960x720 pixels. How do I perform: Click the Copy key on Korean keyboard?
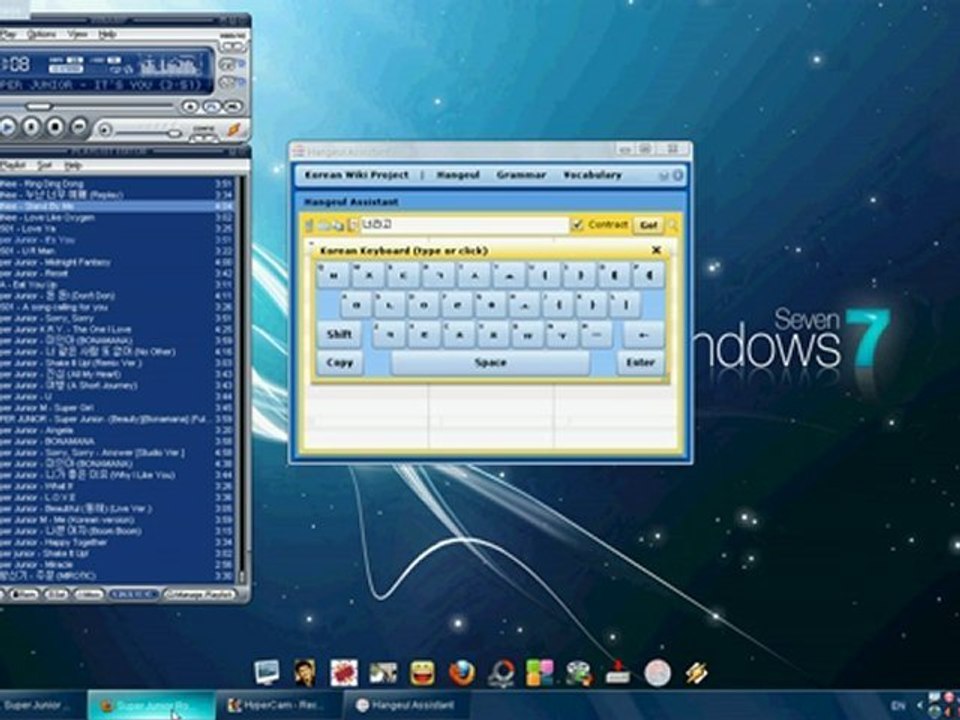click(340, 363)
